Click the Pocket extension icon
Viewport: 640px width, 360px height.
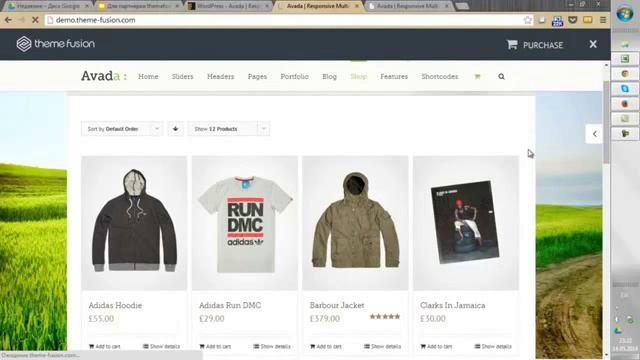[x=573, y=20]
